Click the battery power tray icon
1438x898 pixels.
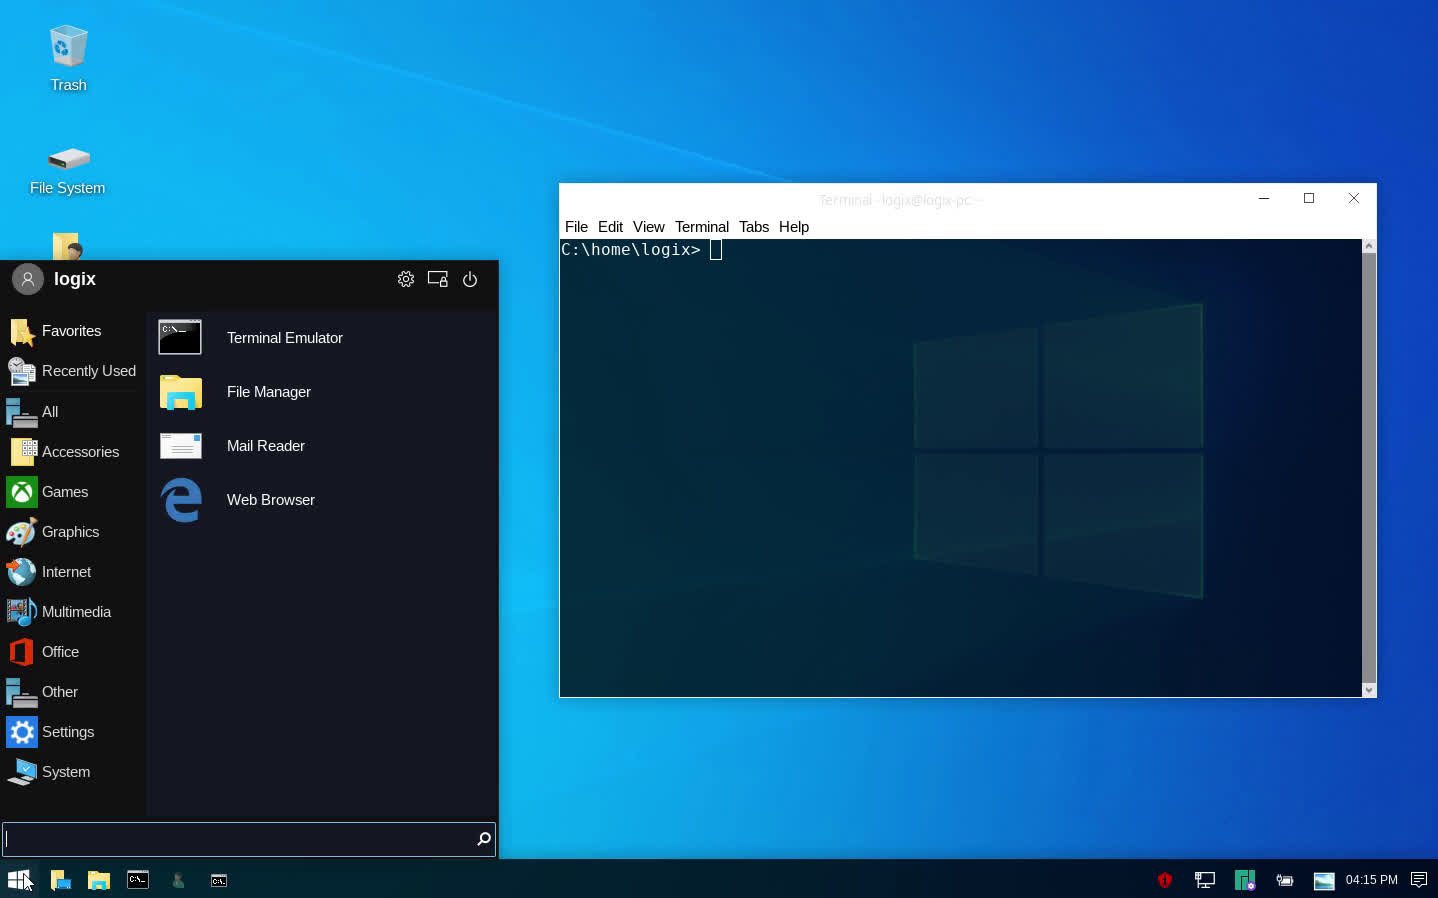(1284, 880)
